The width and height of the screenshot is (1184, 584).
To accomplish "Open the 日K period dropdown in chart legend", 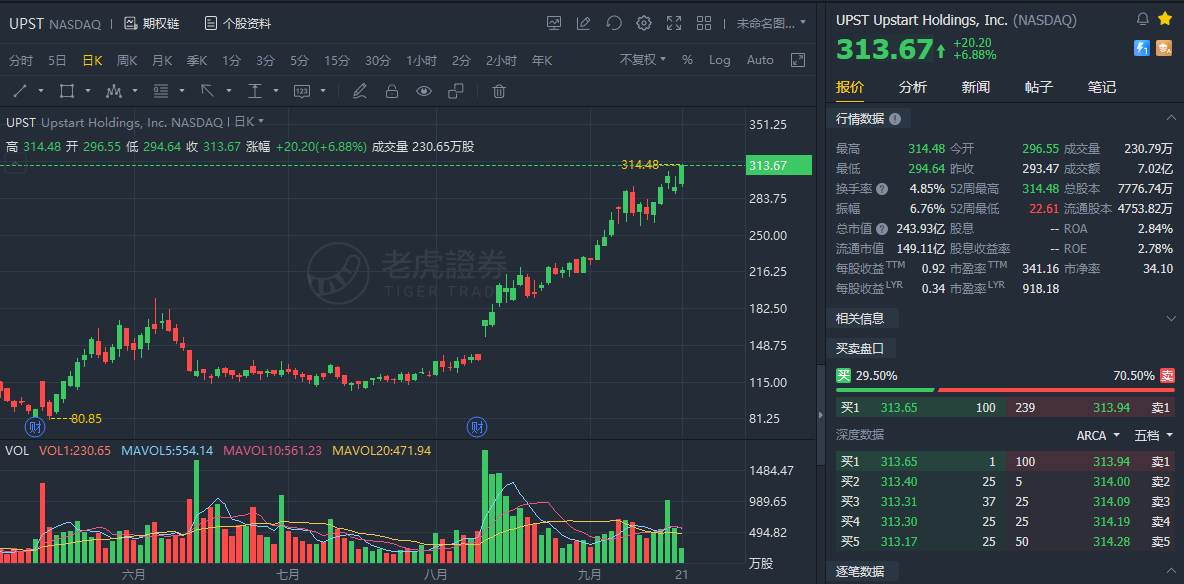I will pos(249,121).
